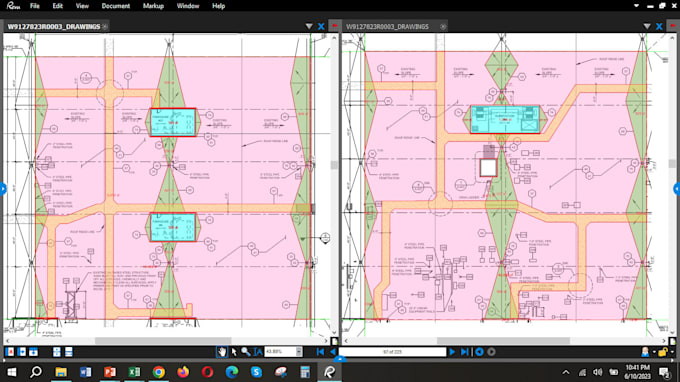
Task: Select fit page view icon
Action: [33, 352]
